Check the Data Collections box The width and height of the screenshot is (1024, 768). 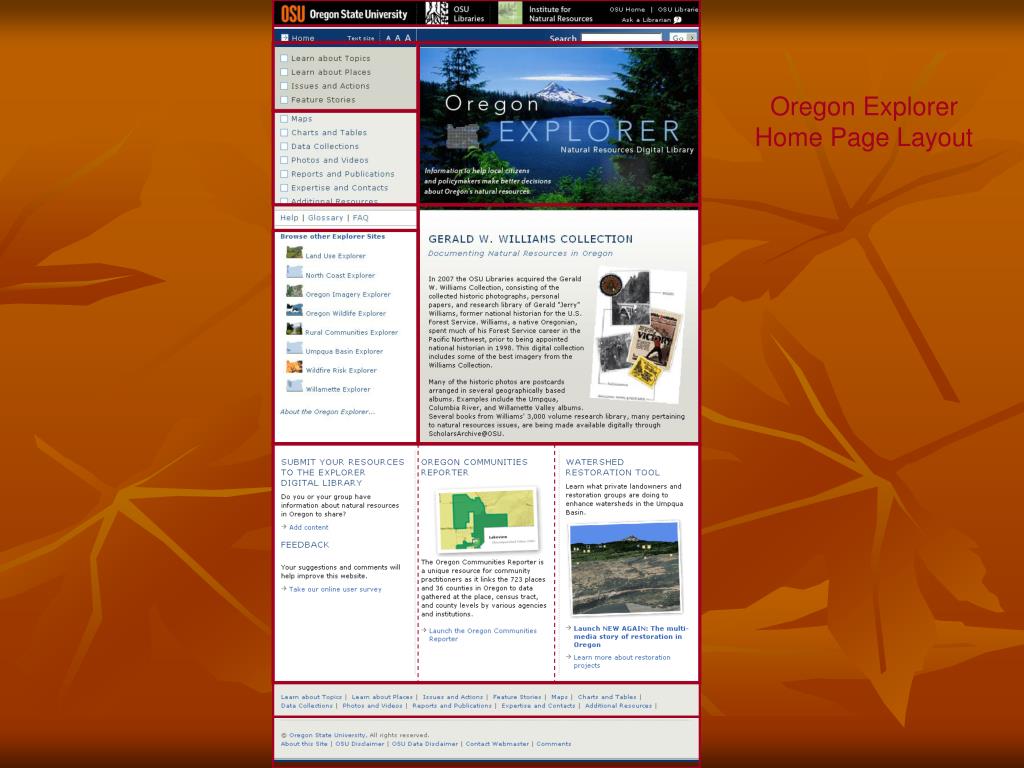click(284, 146)
